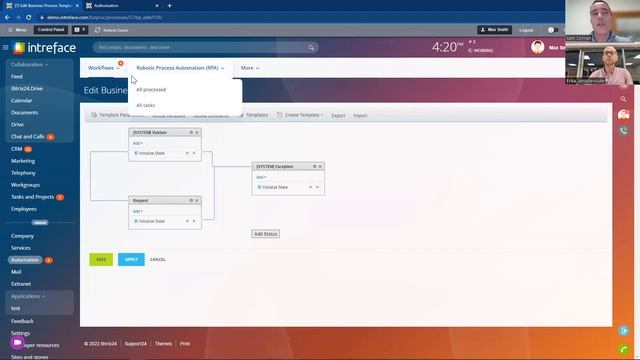
Task: Open a new browser tab
Action: (x=169, y=6)
